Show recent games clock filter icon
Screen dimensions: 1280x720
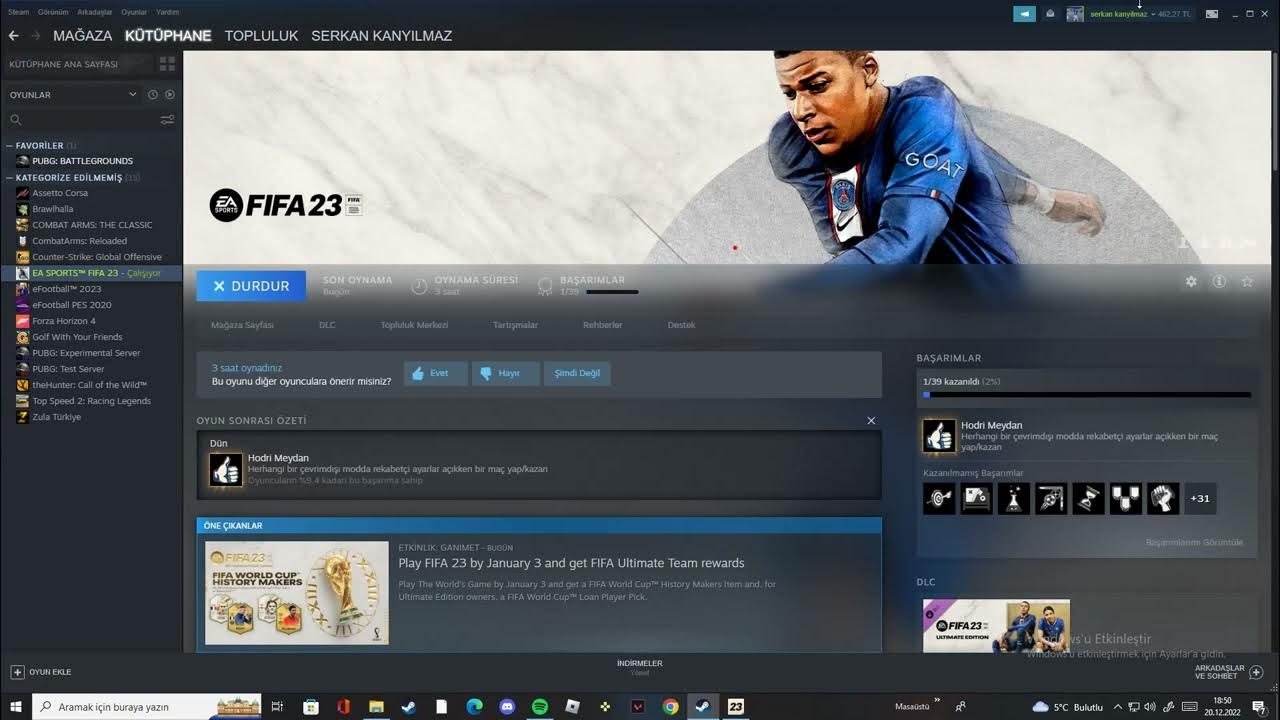click(153, 94)
